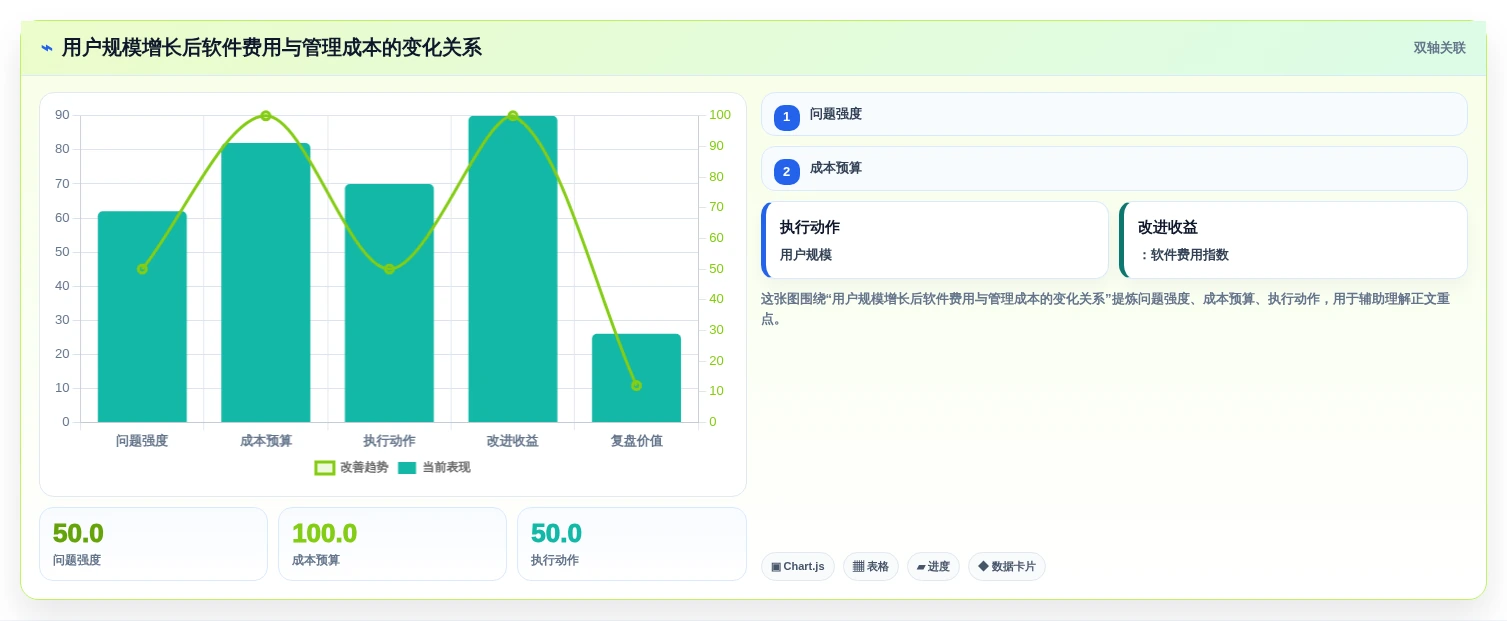Click the chart title 用户规模增长后软件费用与管理成本的变化关系
1507x621 pixels.
pos(272,48)
